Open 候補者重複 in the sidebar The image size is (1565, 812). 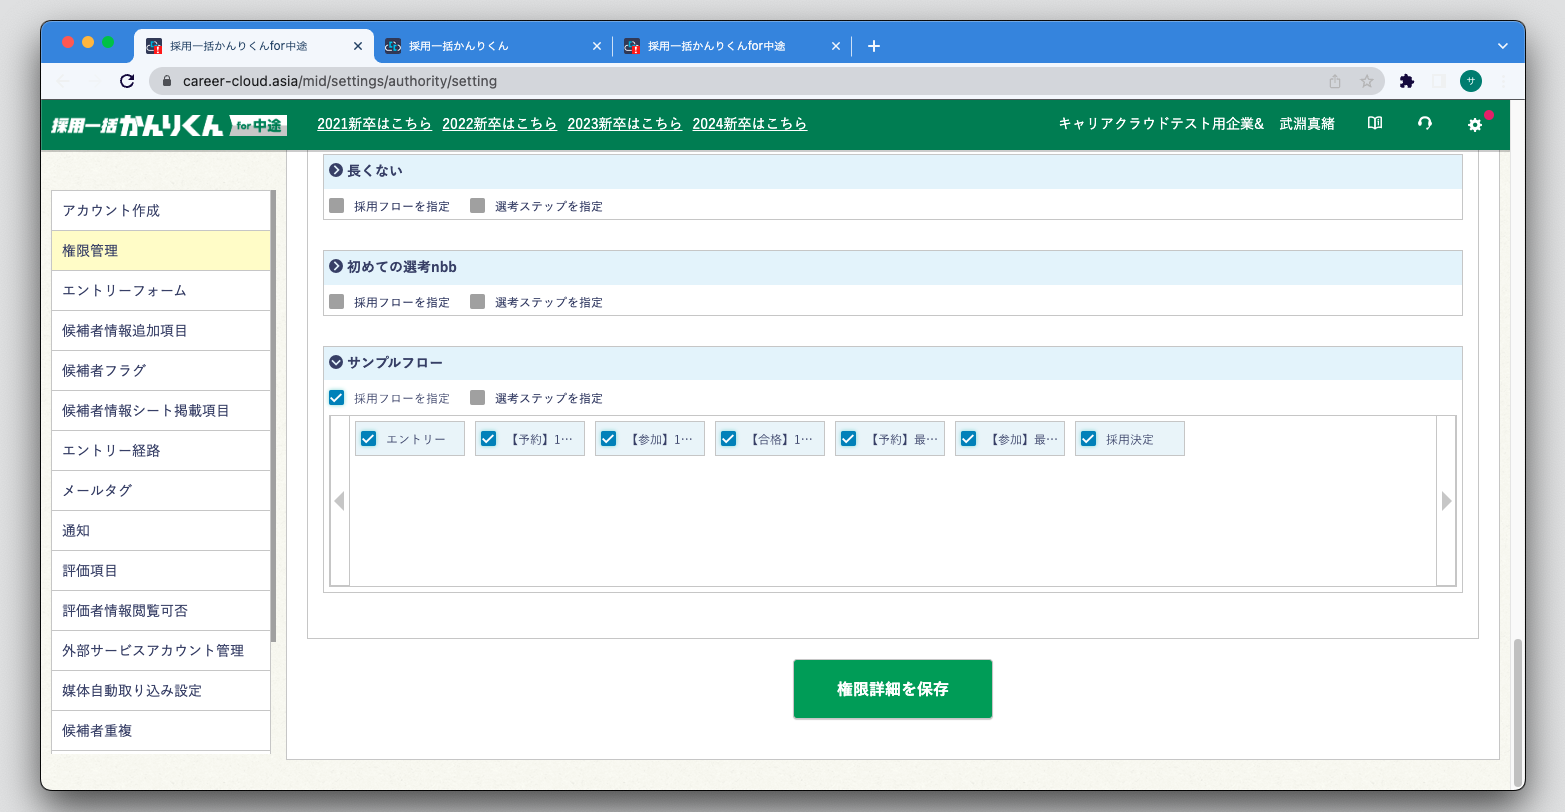(161, 731)
